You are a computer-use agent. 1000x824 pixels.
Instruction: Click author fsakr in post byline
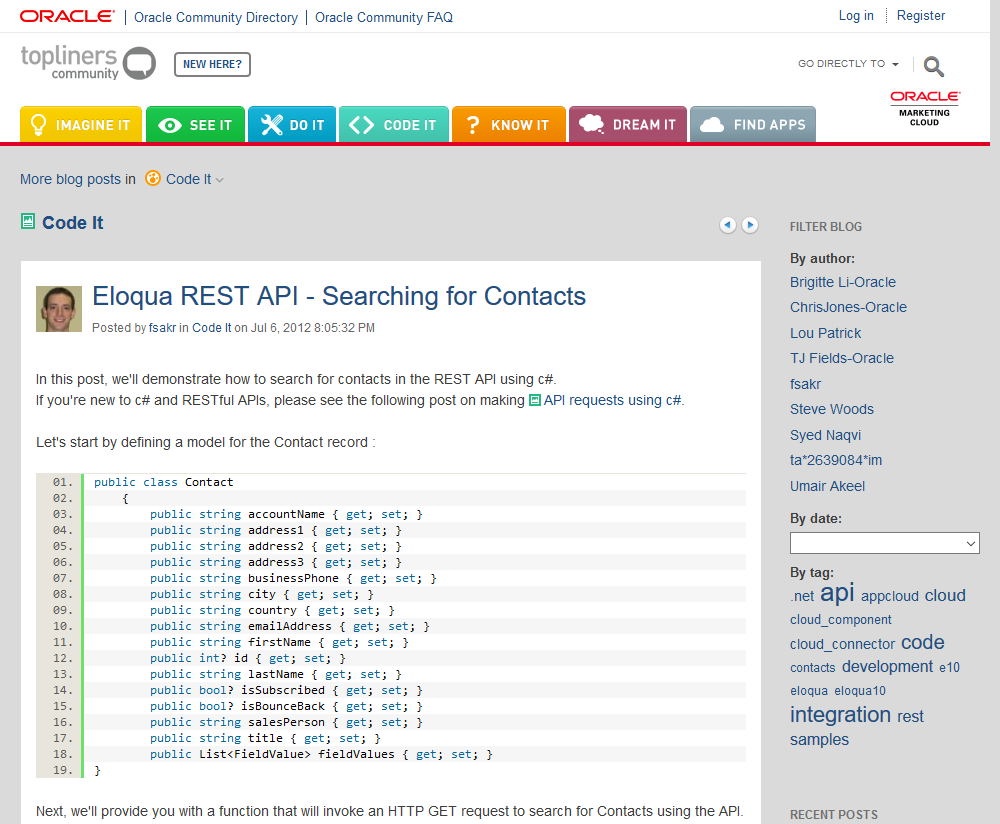(x=162, y=328)
